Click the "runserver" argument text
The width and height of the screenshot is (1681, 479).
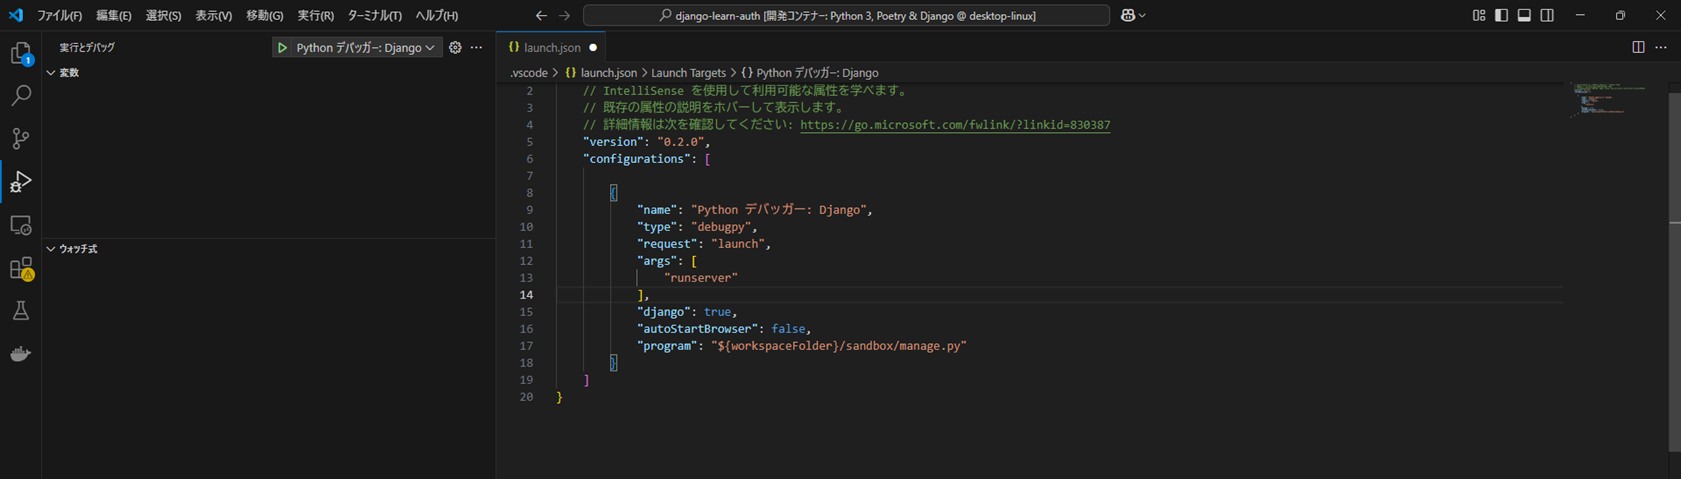pyautogui.click(x=701, y=278)
